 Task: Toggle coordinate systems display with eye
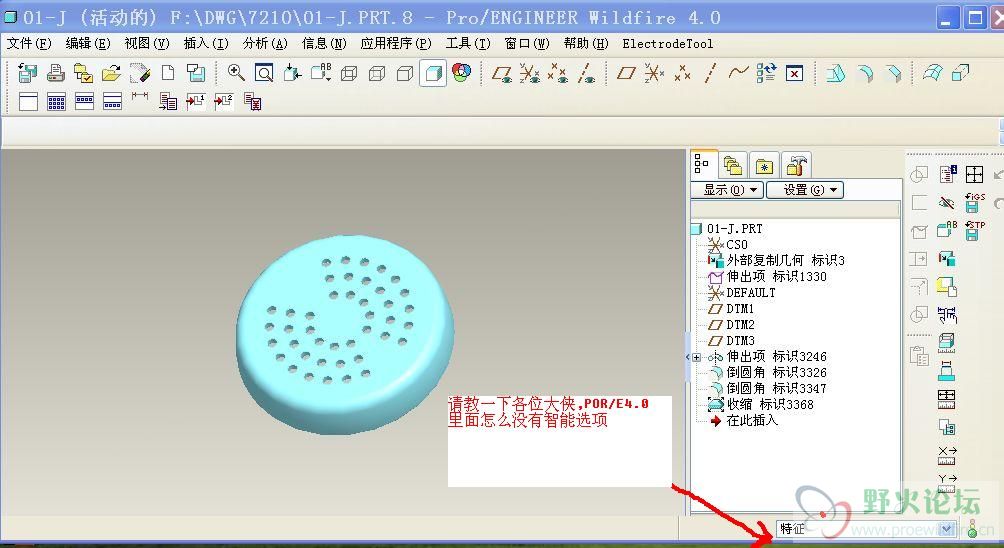[x=530, y=74]
